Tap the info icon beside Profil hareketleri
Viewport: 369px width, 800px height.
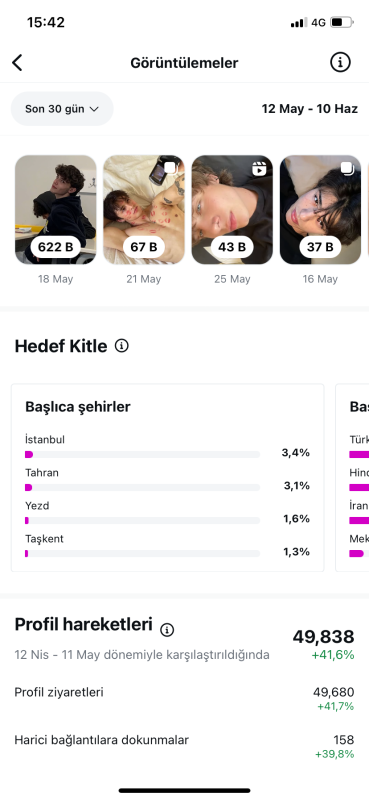coord(167,630)
